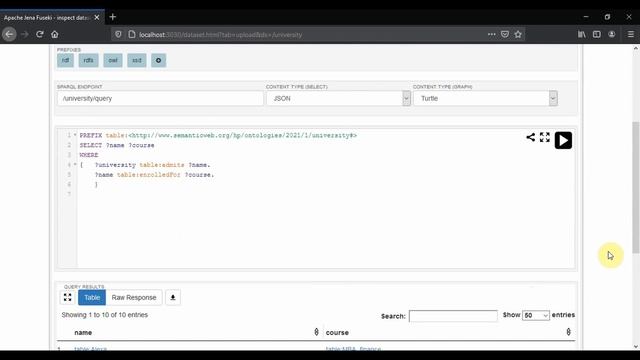Screen dimensions: 640x360
Task: Show tracking protection shield info
Action: point(118,34)
